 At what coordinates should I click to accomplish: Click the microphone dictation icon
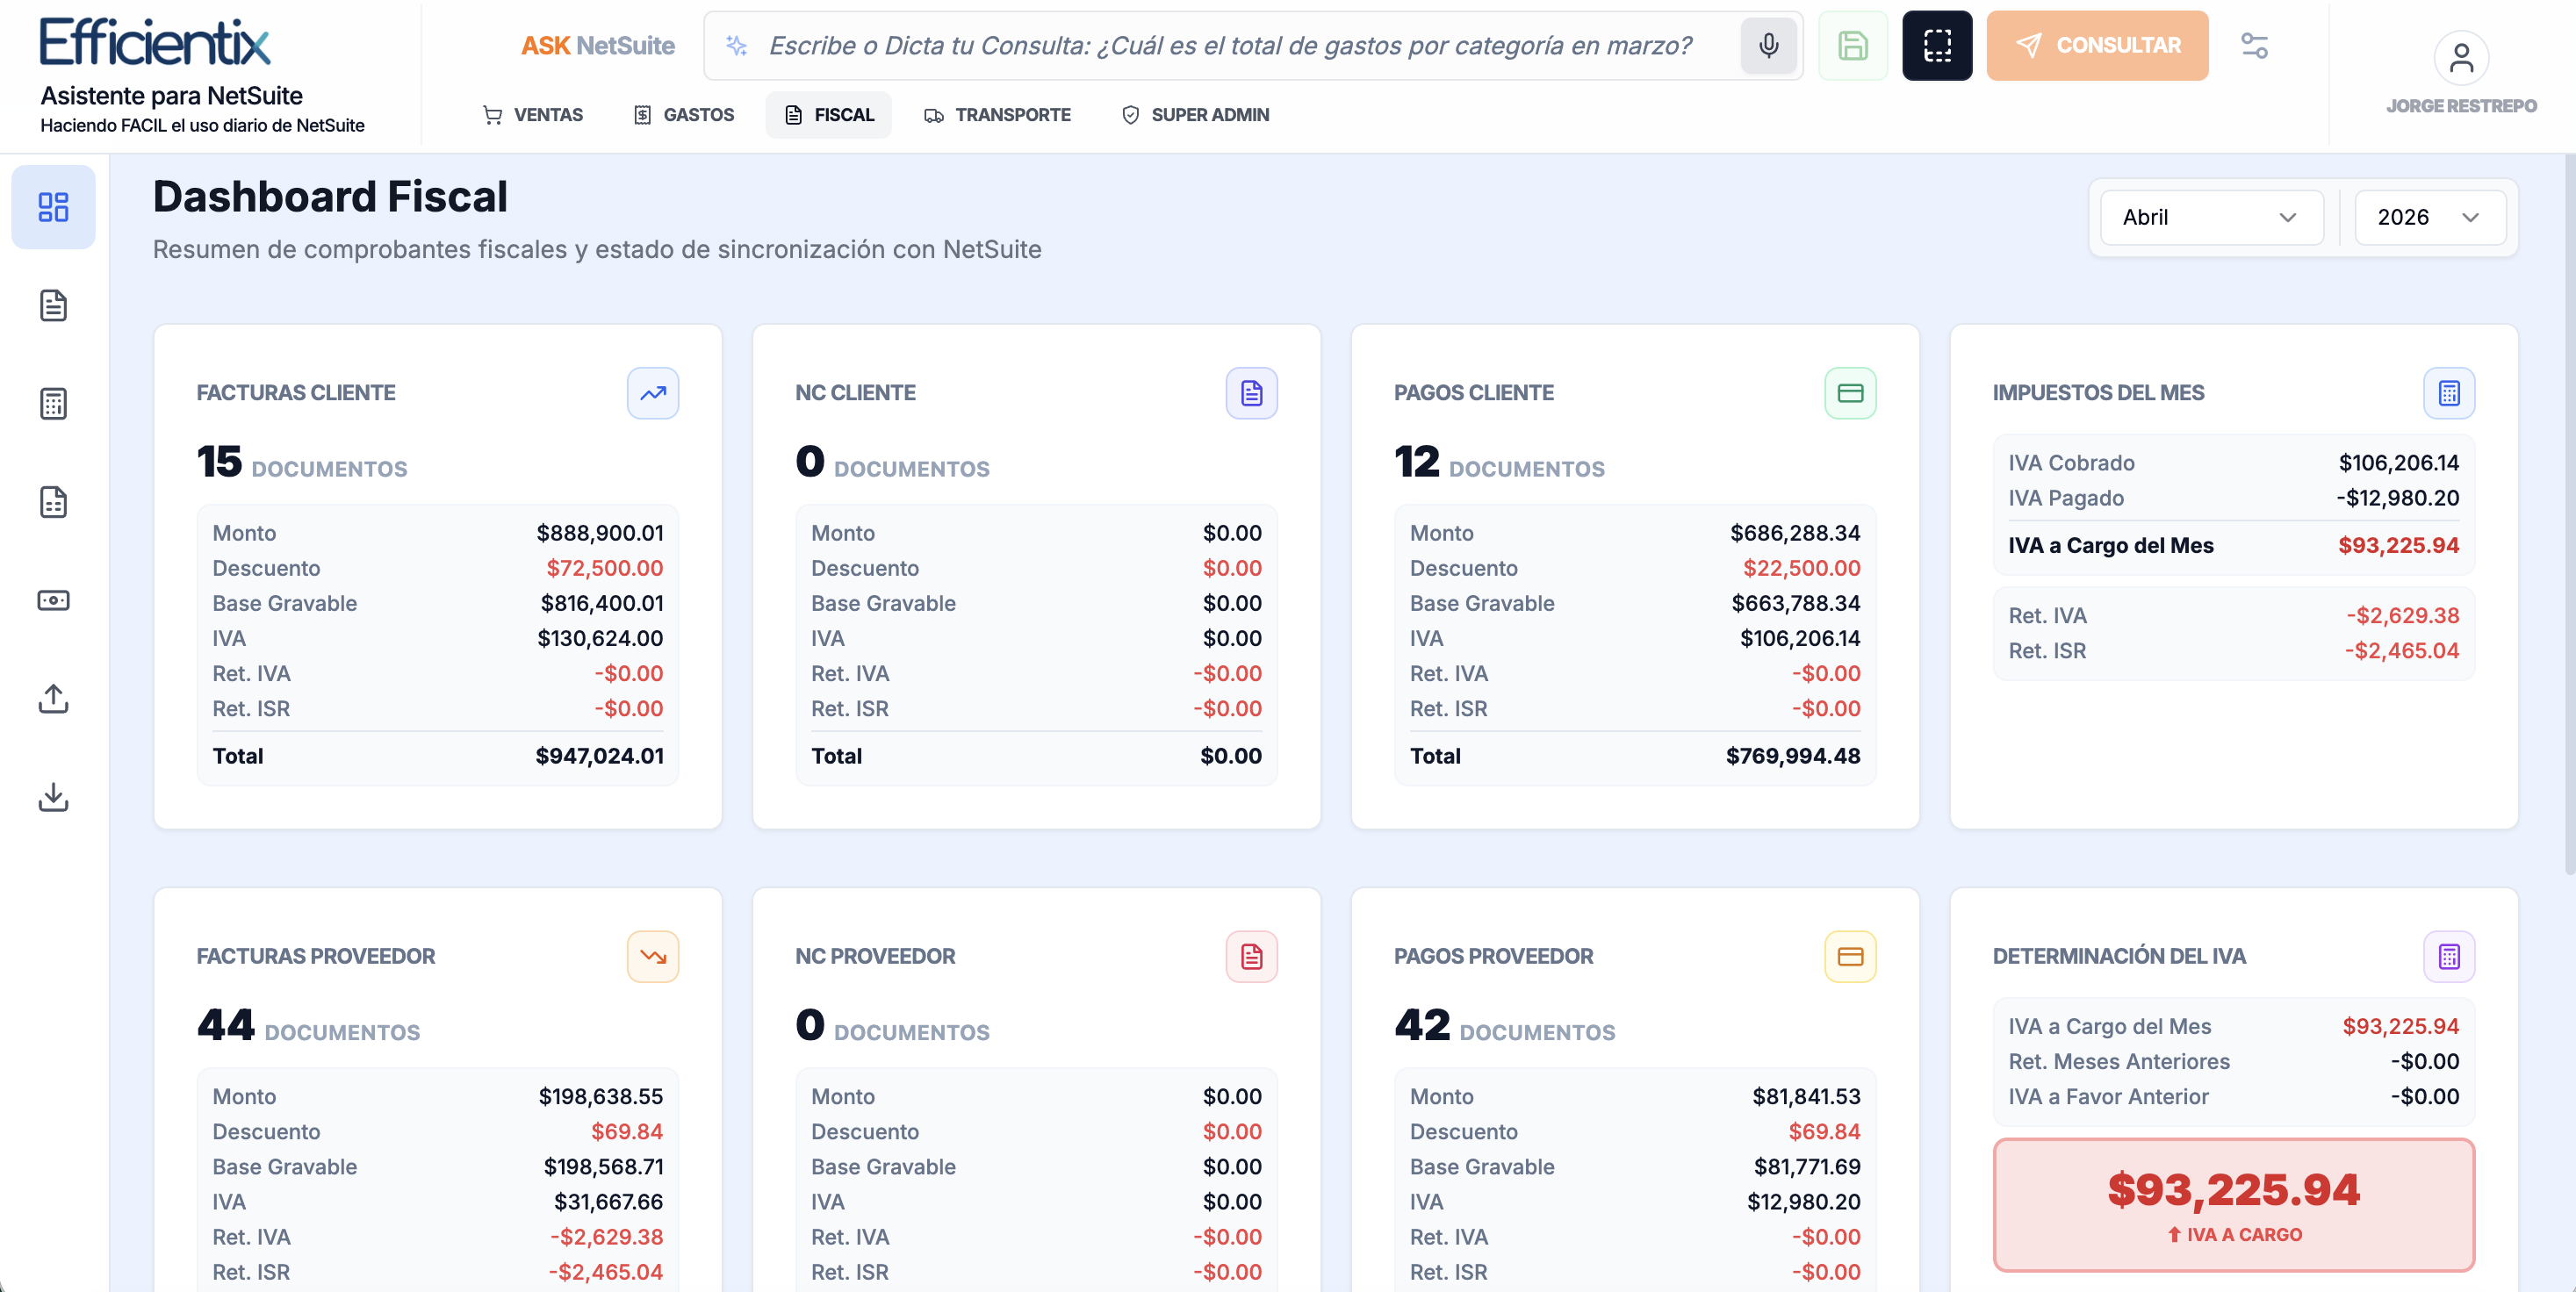pos(1768,46)
